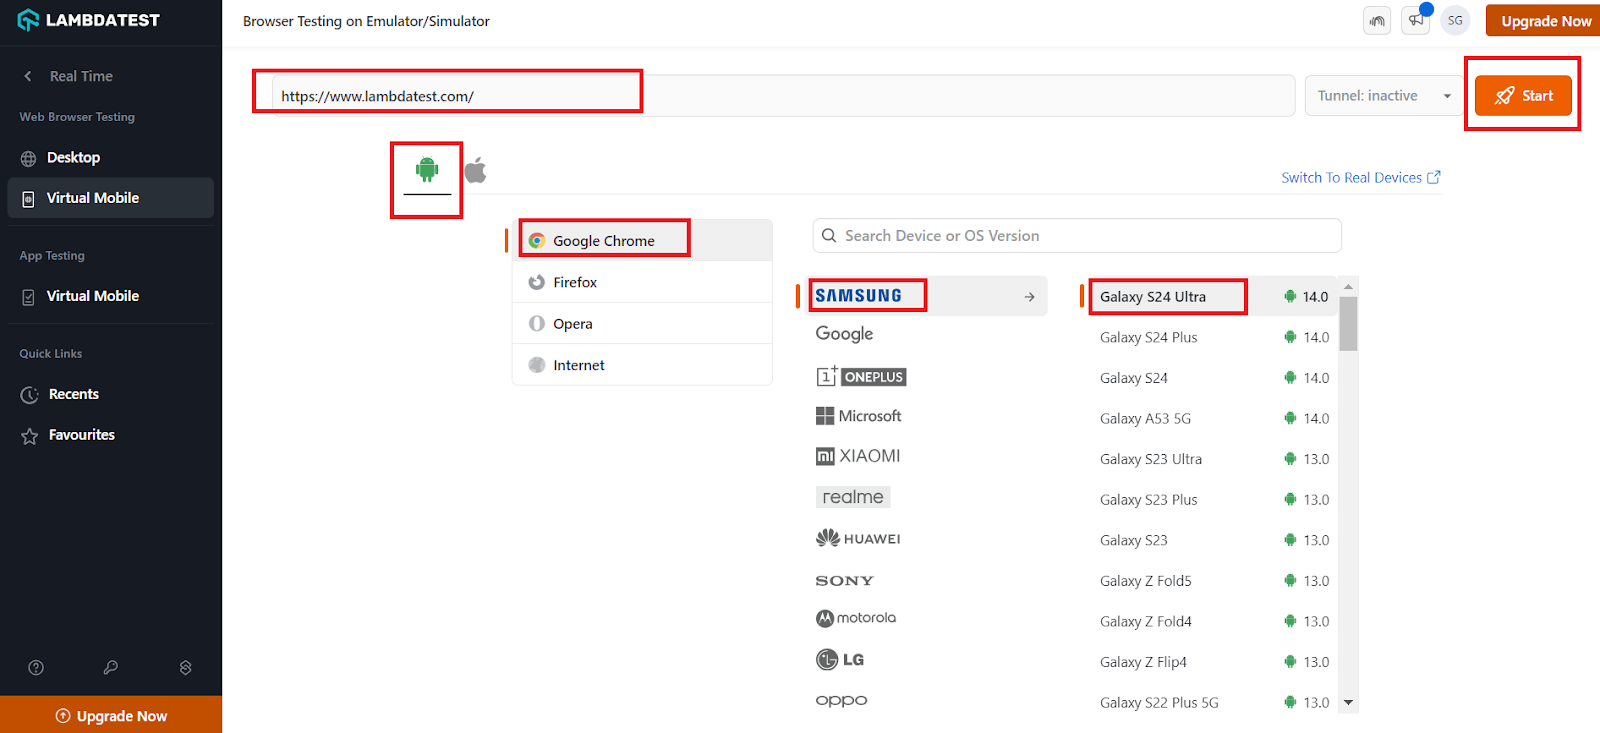Select the Apple iOS platform icon
1600x733 pixels.
[476, 170]
